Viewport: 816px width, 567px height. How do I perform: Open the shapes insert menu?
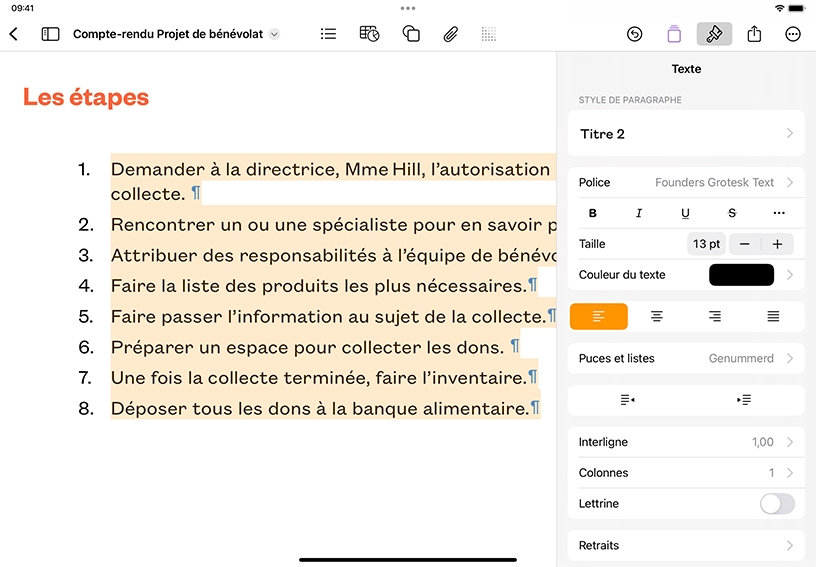[x=411, y=34]
